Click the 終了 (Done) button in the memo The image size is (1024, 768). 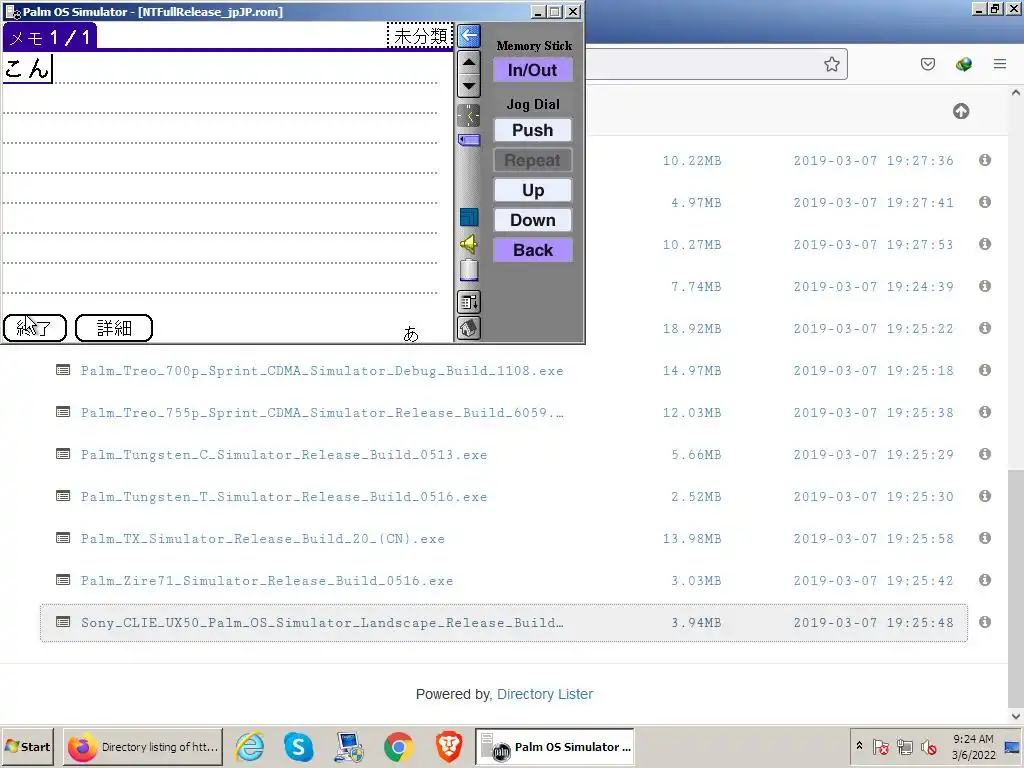[x=35, y=328]
